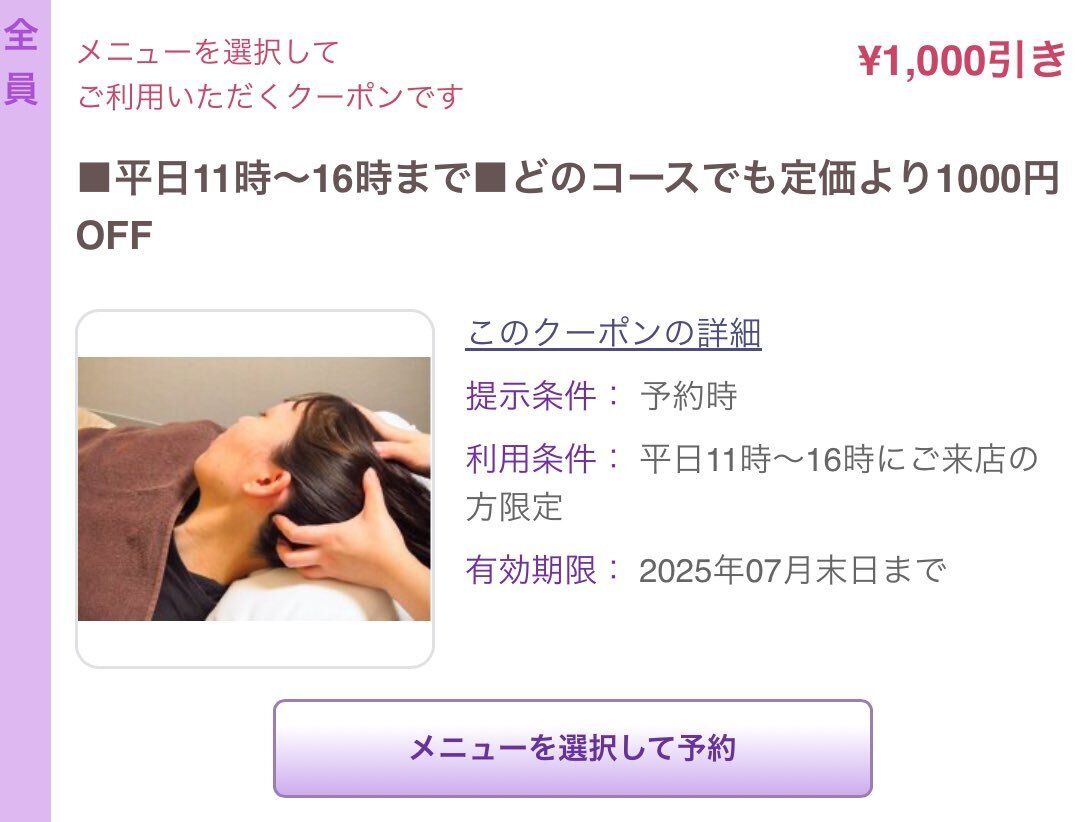Click the 平日11時〜16時にご来店の condition text
The height and width of the screenshot is (822, 1083).
(838, 459)
